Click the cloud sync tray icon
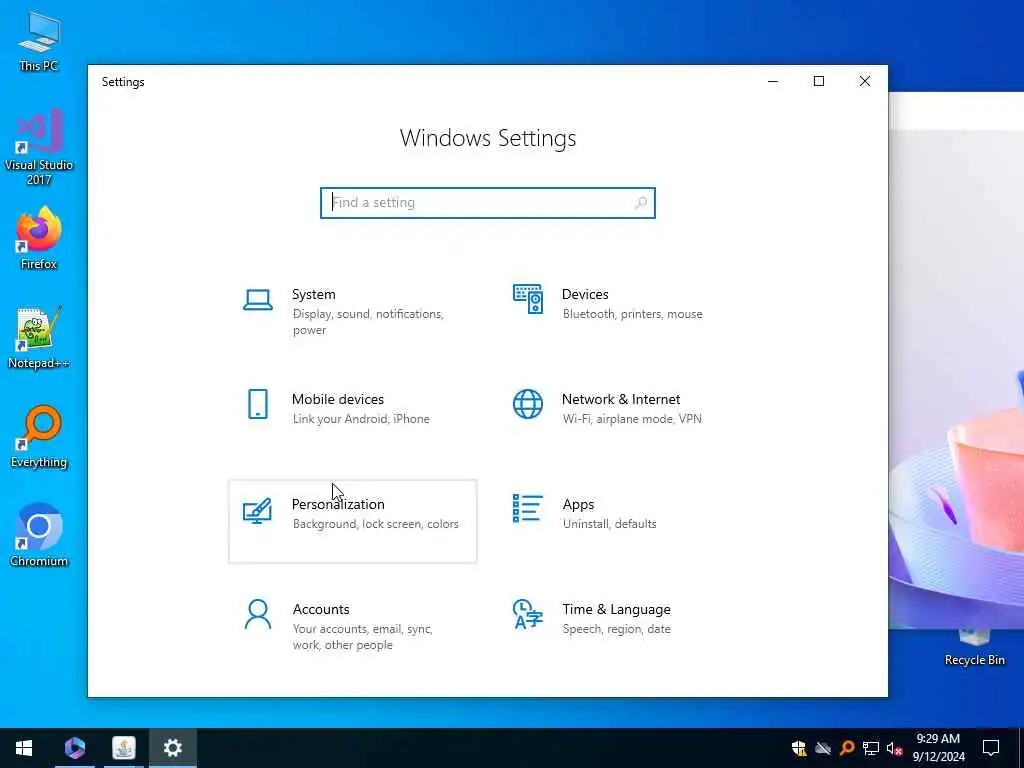This screenshot has width=1024, height=768. tap(823, 748)
